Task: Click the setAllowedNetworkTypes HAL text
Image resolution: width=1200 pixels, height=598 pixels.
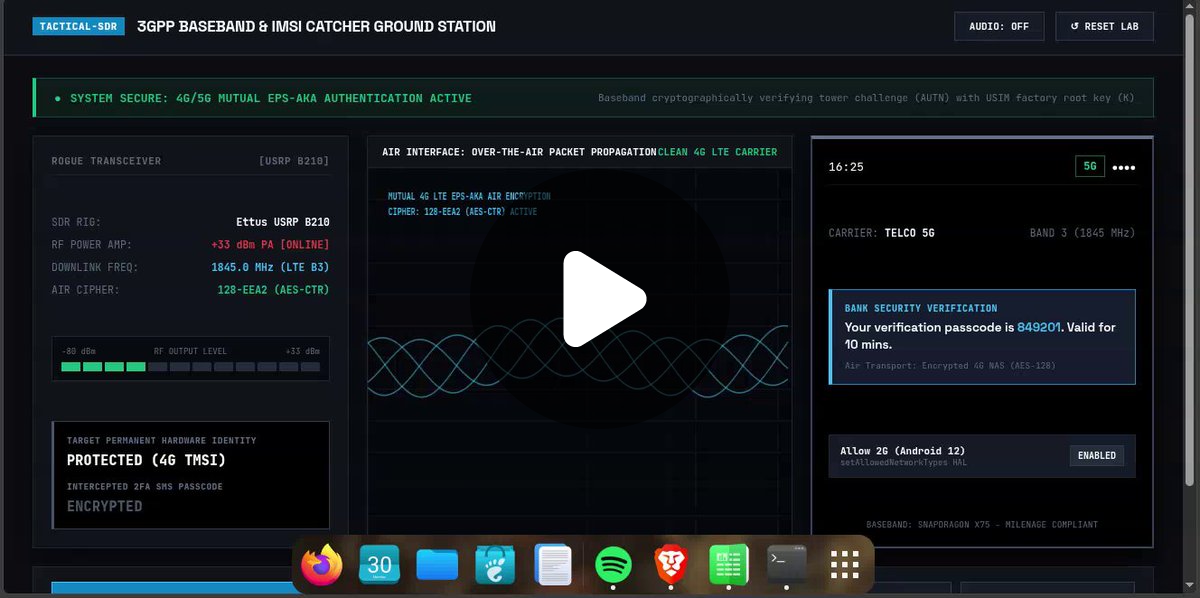Action: click(904, 463)
